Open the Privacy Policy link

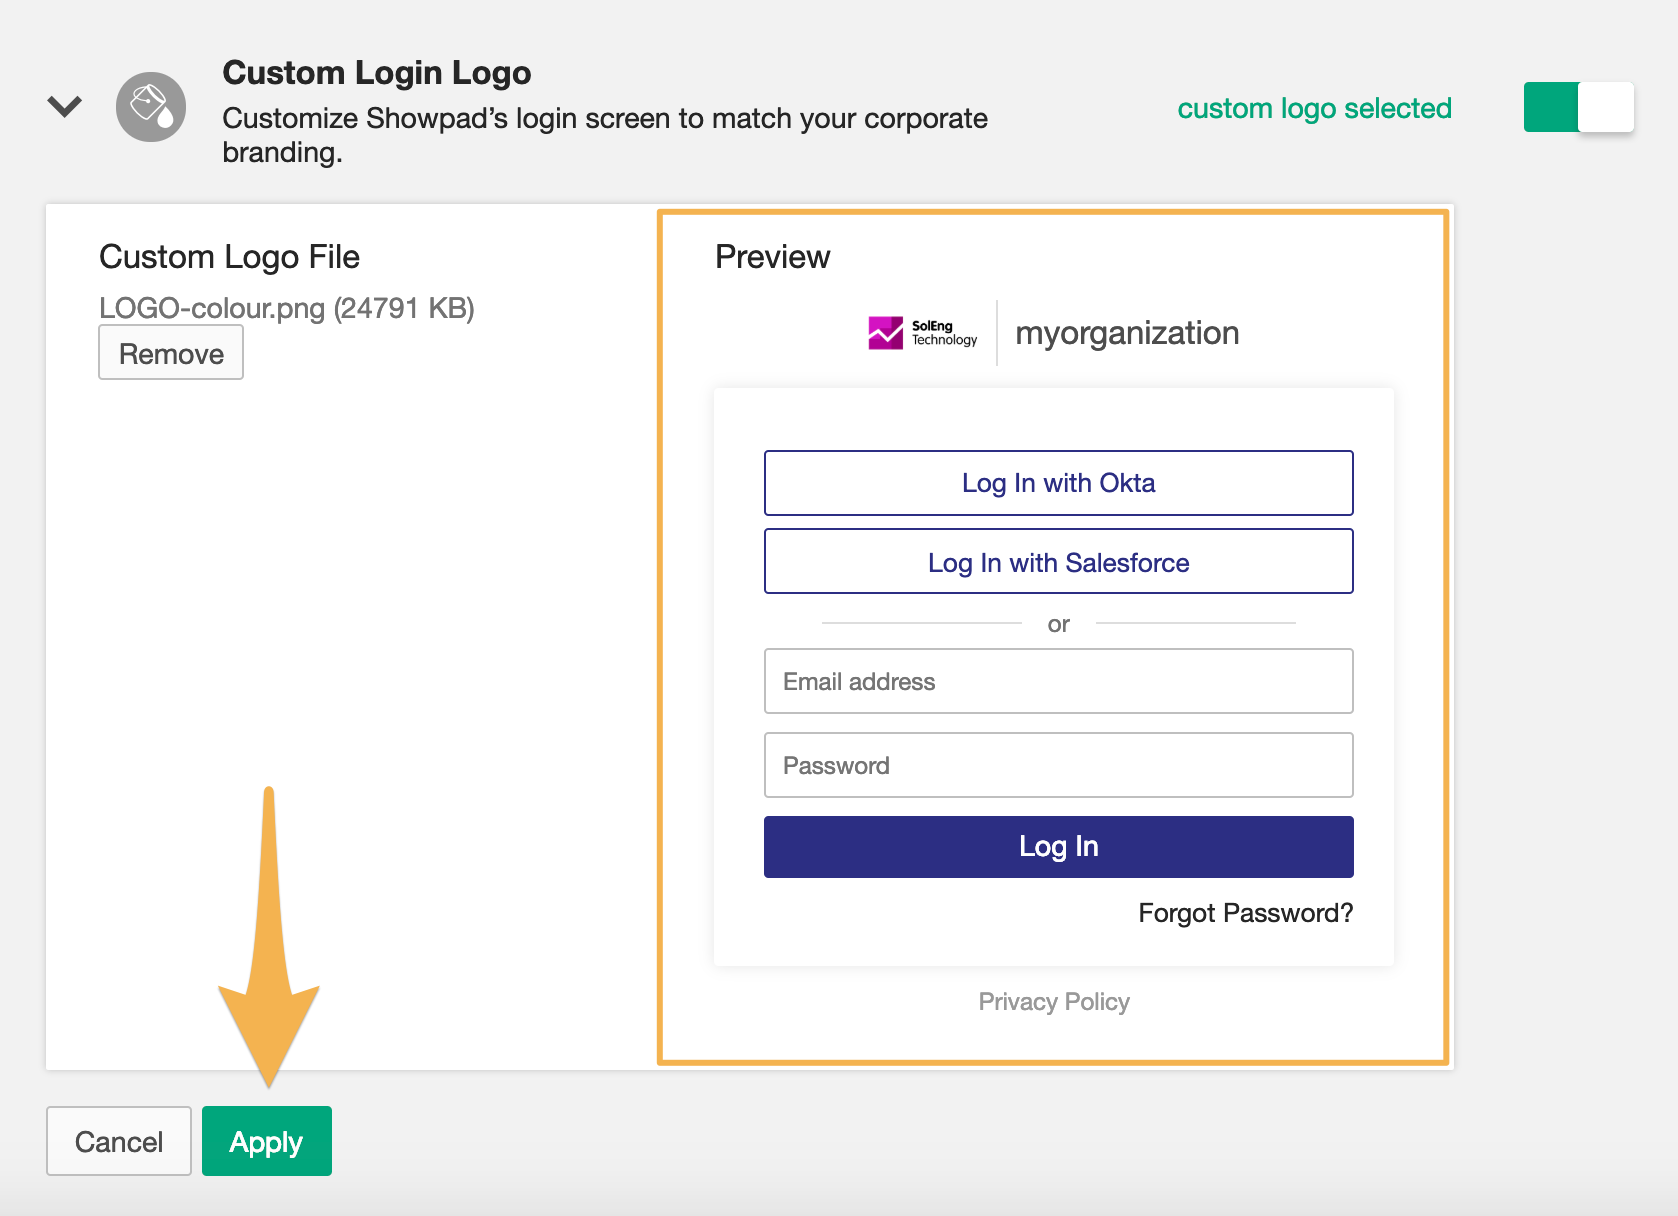(x=1054, y=1002)
